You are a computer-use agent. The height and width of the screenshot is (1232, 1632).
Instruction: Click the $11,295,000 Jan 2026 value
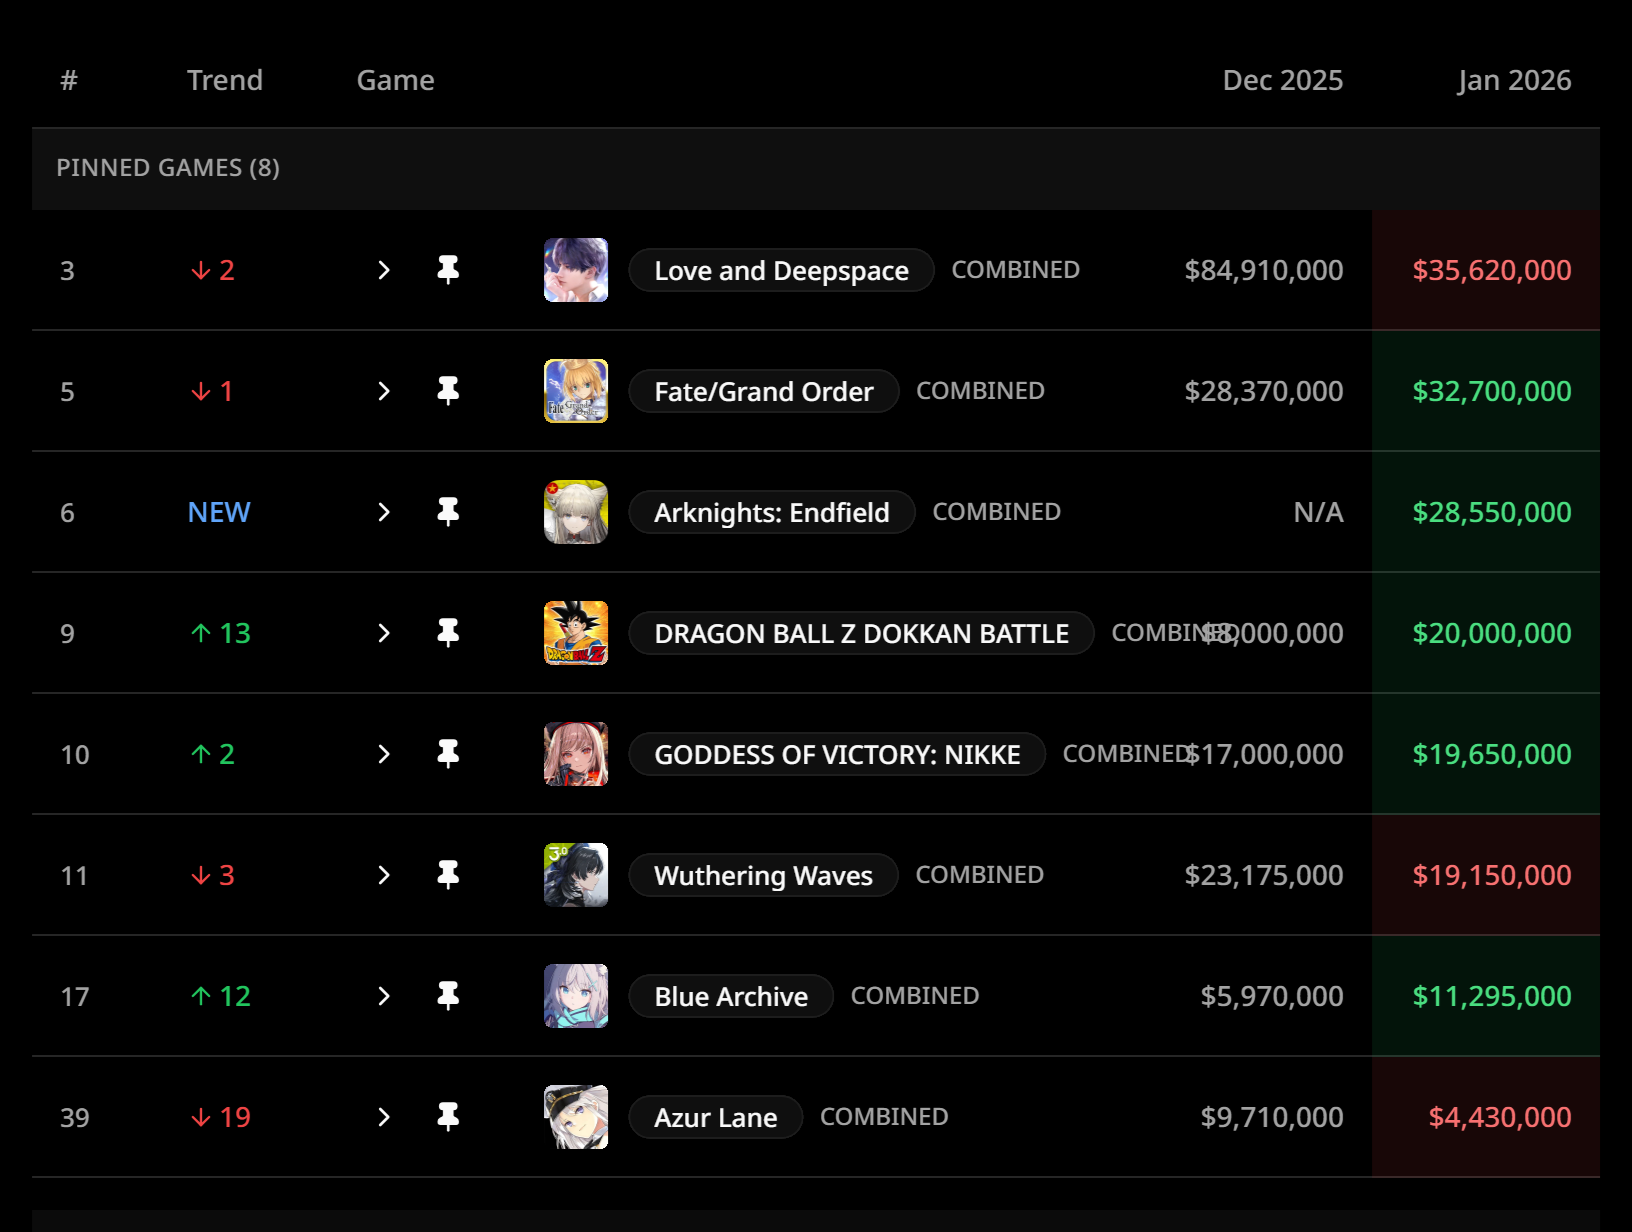click(x=1492, y=996)
